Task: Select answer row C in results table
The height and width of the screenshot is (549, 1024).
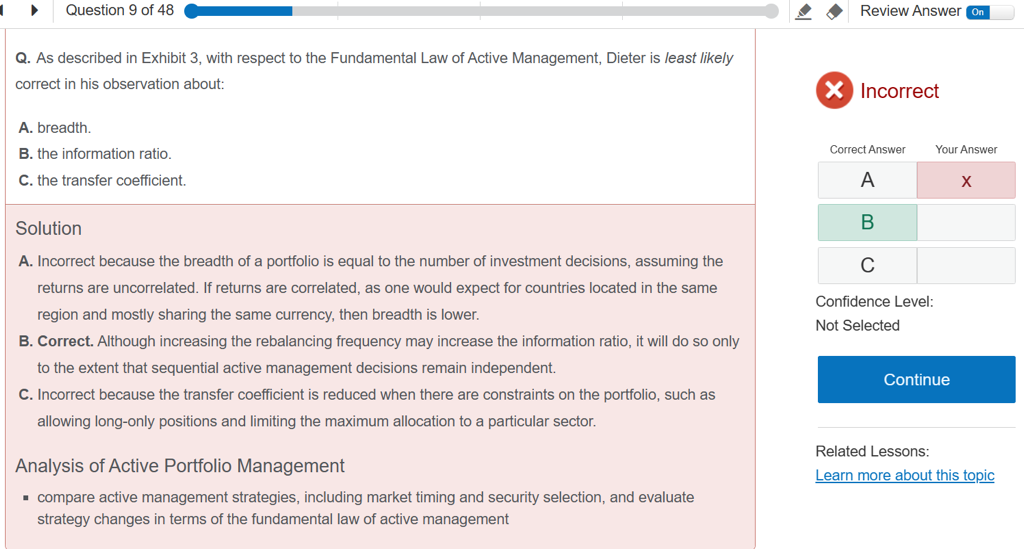Action: (867, 265)
